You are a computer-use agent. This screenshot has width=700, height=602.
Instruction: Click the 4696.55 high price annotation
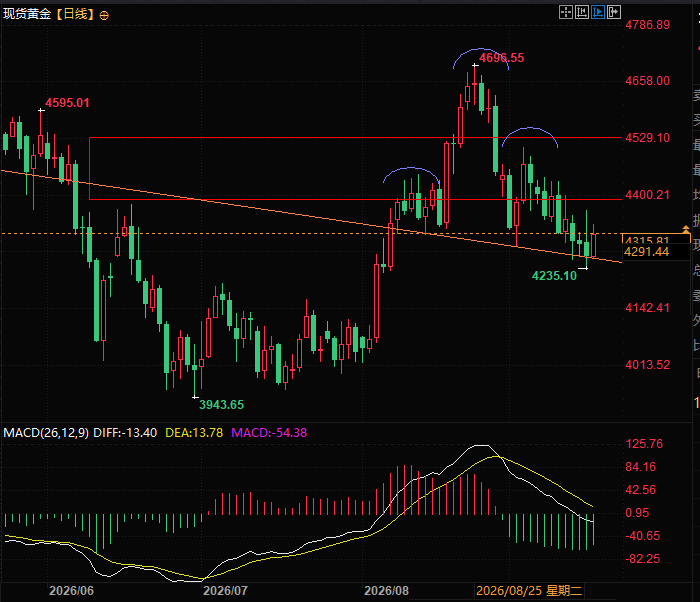(501, 58)
